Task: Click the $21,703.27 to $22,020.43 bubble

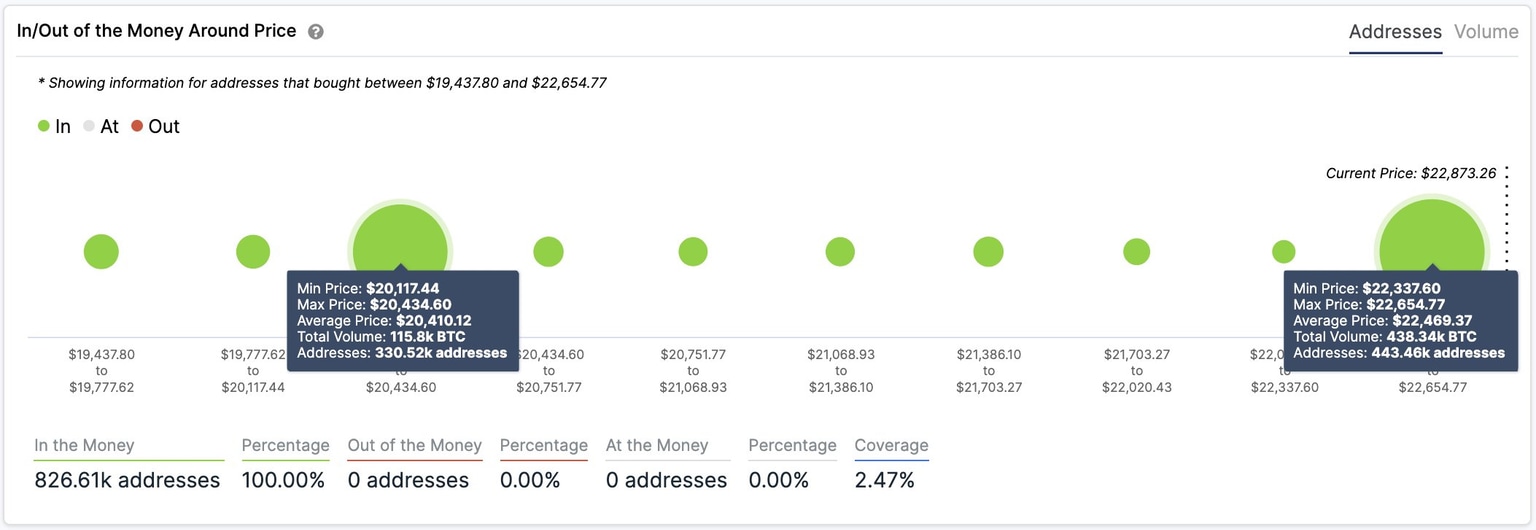Action: (x=1136, y=252)
